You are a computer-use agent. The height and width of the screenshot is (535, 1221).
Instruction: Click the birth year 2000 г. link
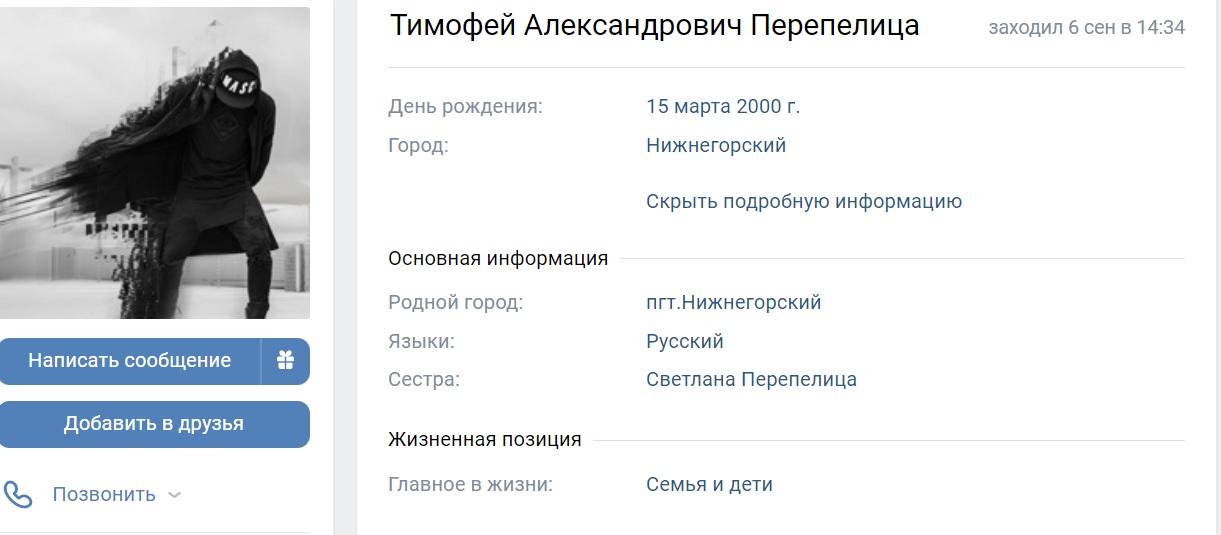768,106
